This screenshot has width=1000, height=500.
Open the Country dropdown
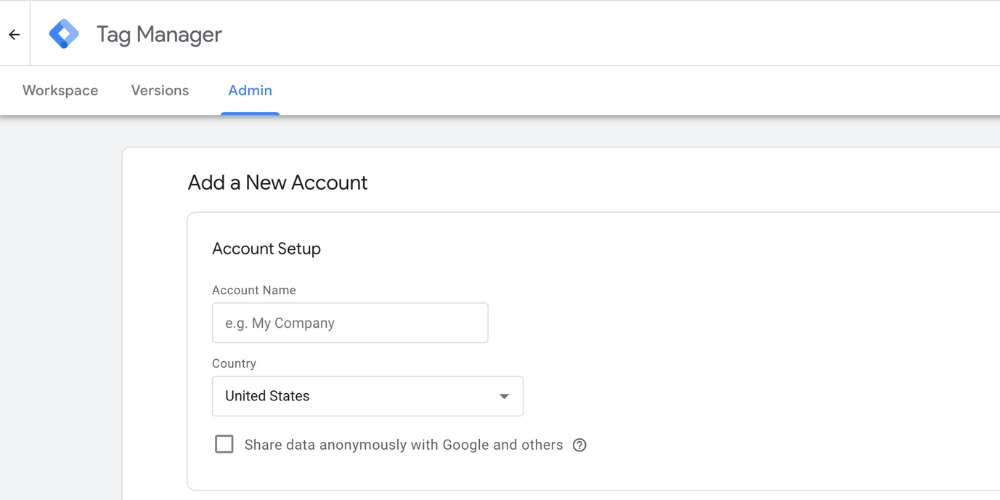pos(367,396)
